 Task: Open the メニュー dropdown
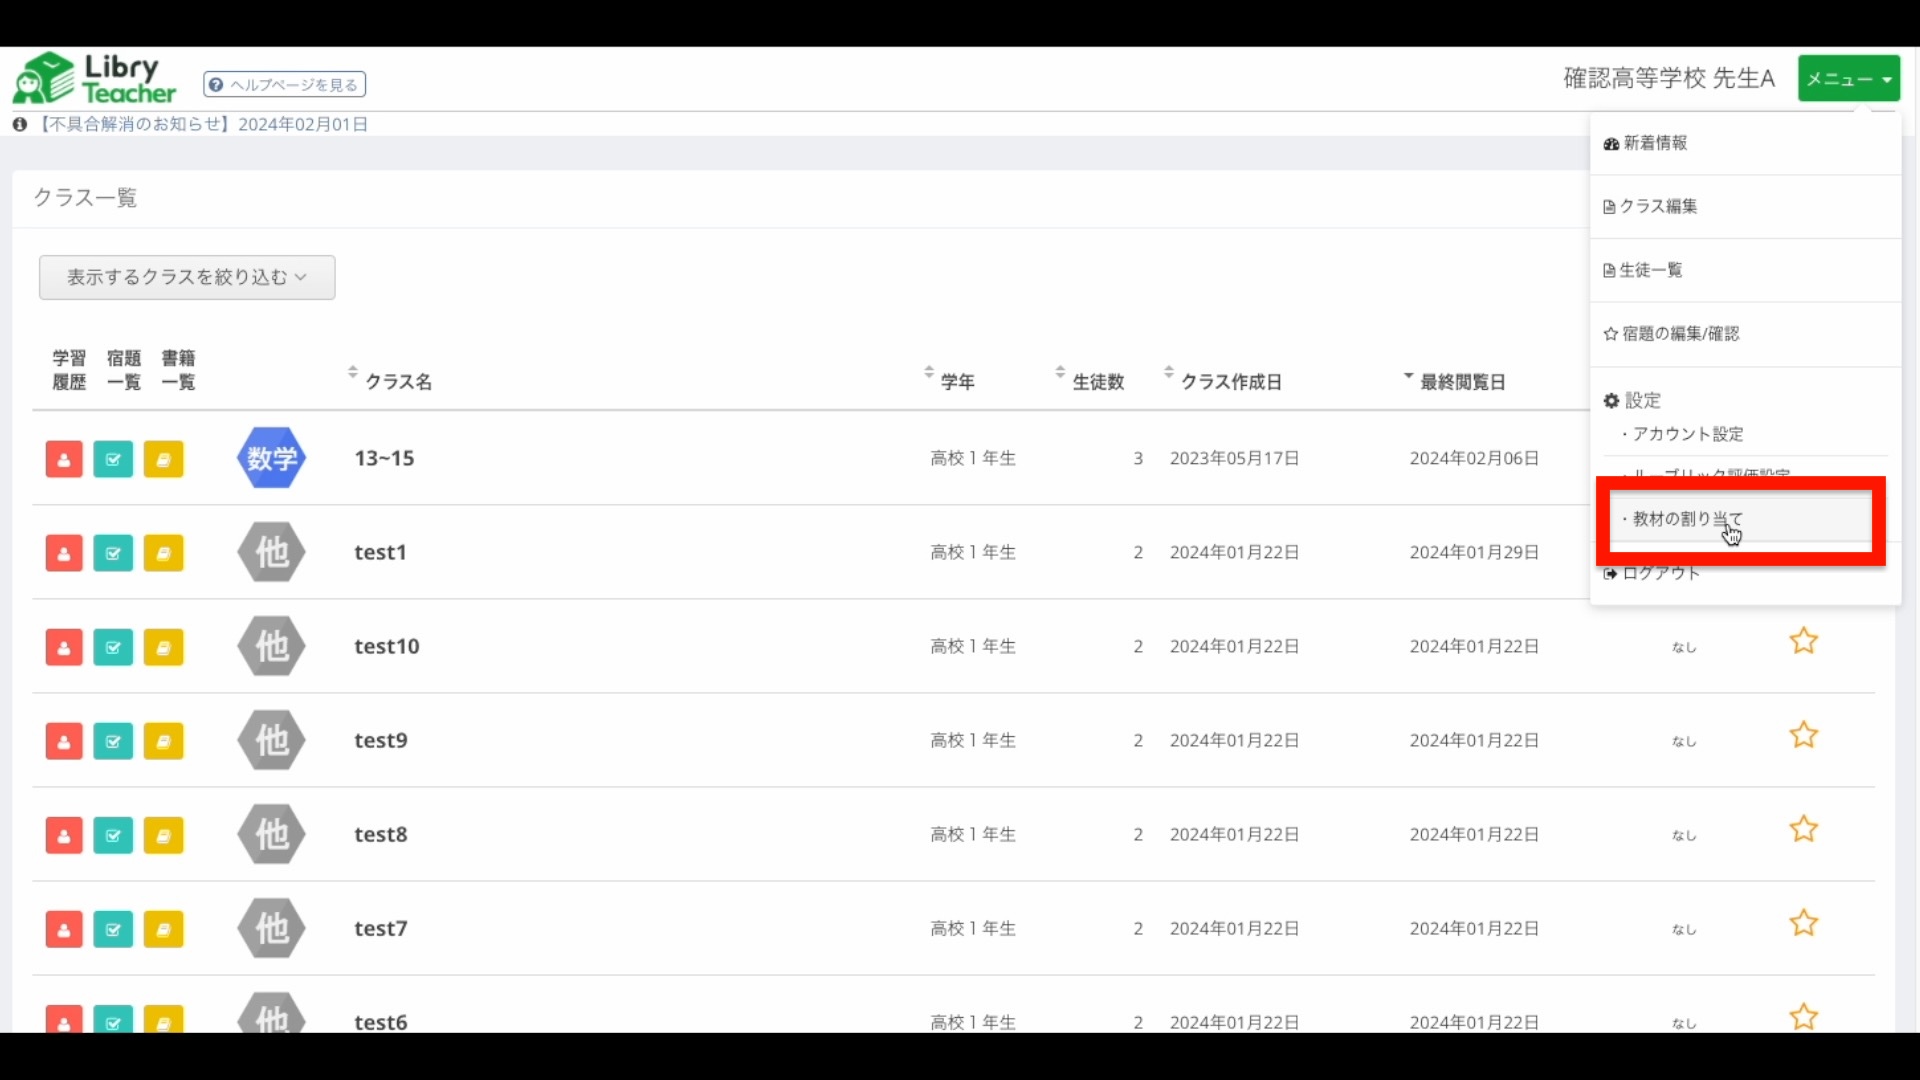pos(1847,78)
